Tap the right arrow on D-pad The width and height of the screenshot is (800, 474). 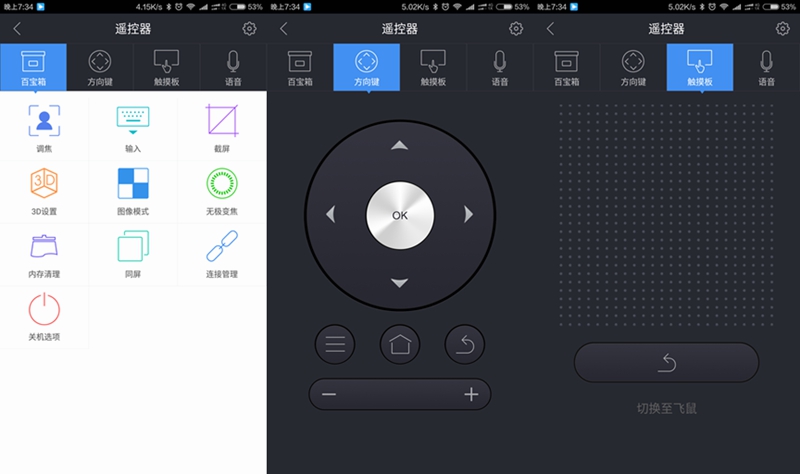[469, 214]
